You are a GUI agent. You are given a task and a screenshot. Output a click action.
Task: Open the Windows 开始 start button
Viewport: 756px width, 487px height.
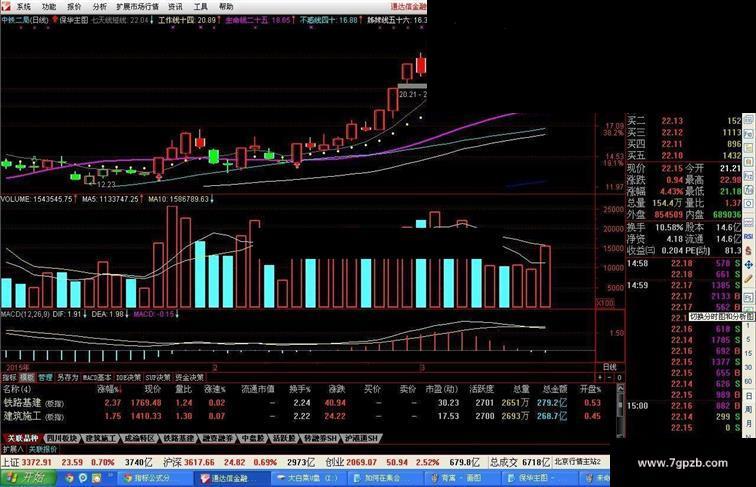[28, 477]
